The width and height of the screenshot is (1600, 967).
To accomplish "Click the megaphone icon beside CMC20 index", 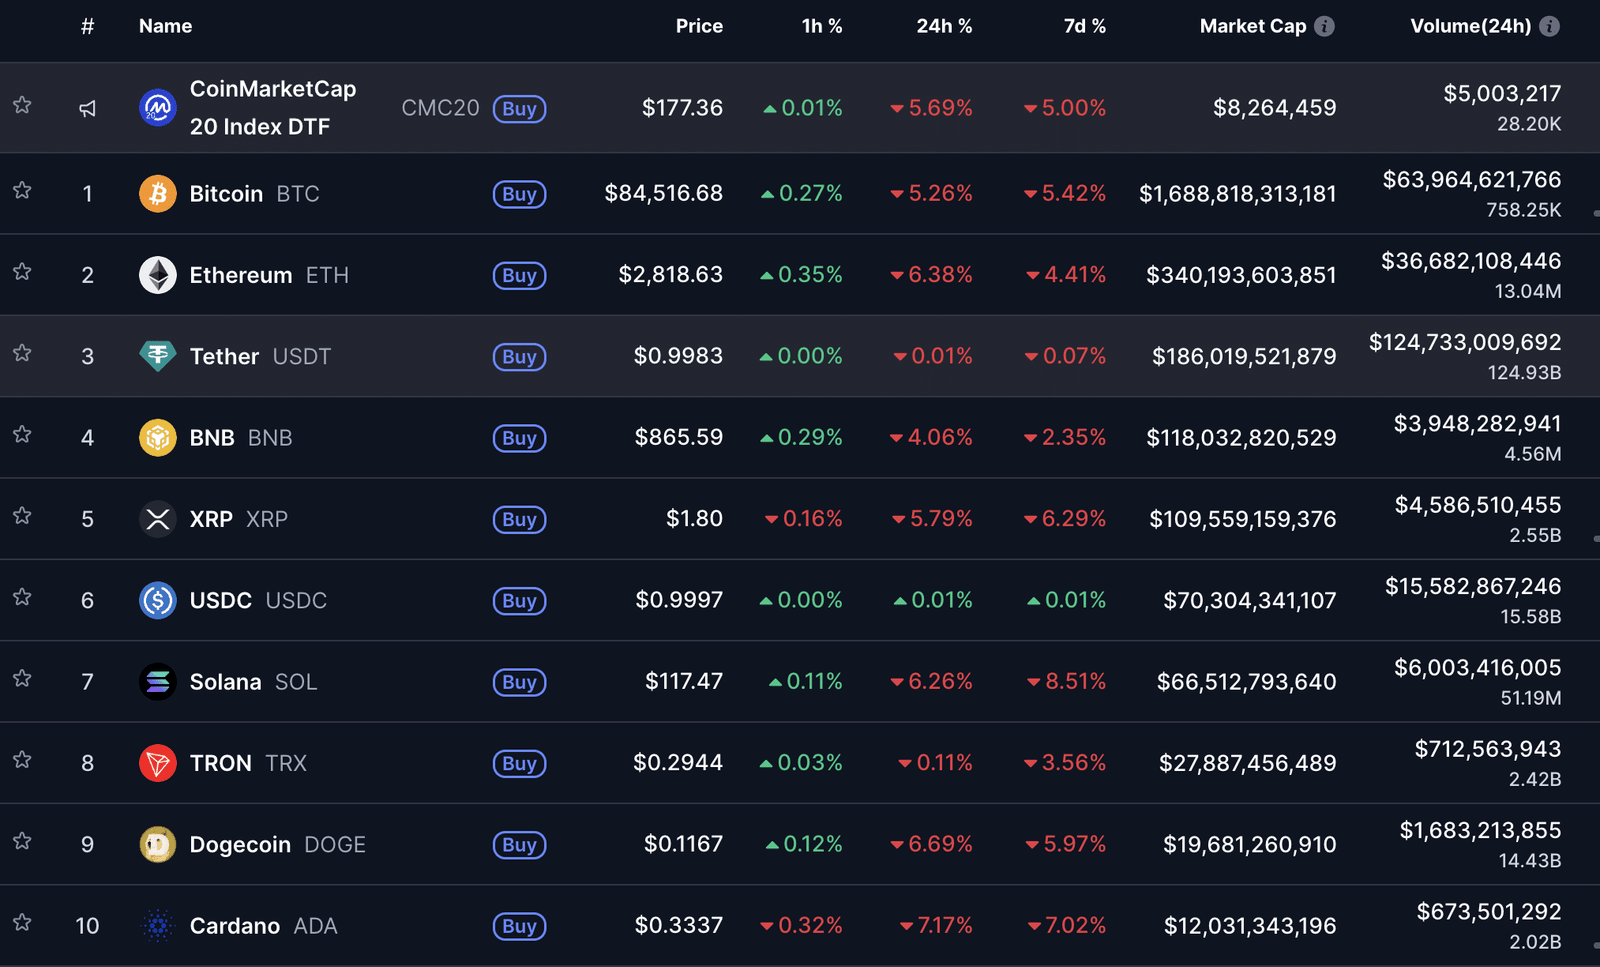I will click(88, 108).
